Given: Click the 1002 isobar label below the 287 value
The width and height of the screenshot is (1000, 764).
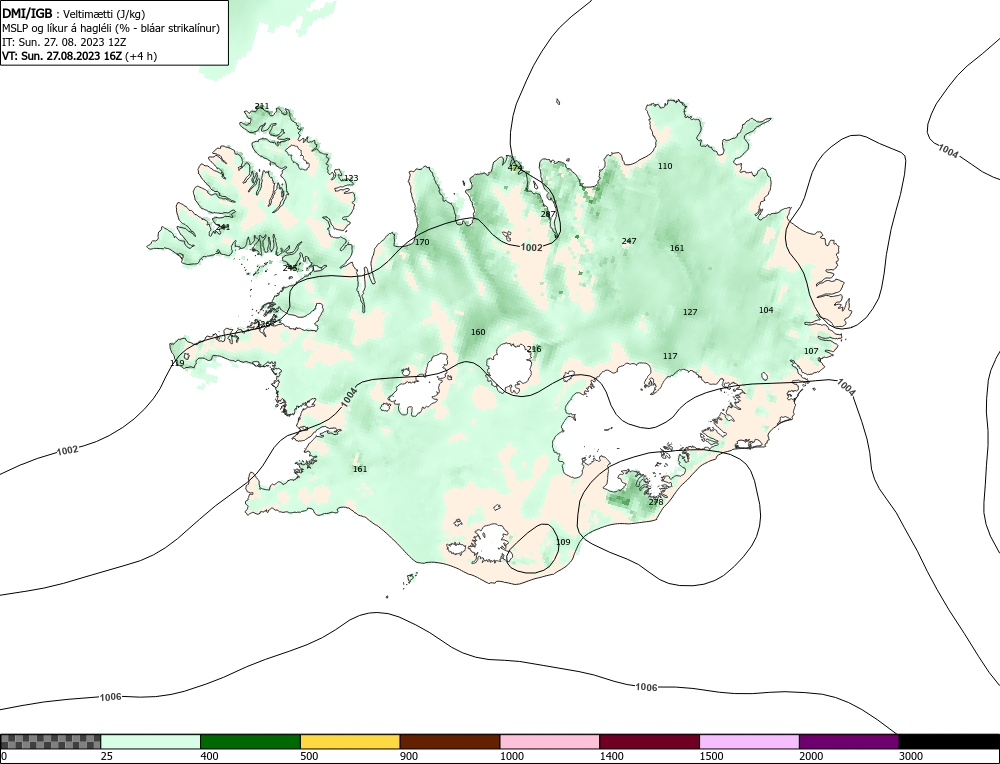Looking at the screenshot, I should [532, 247].
